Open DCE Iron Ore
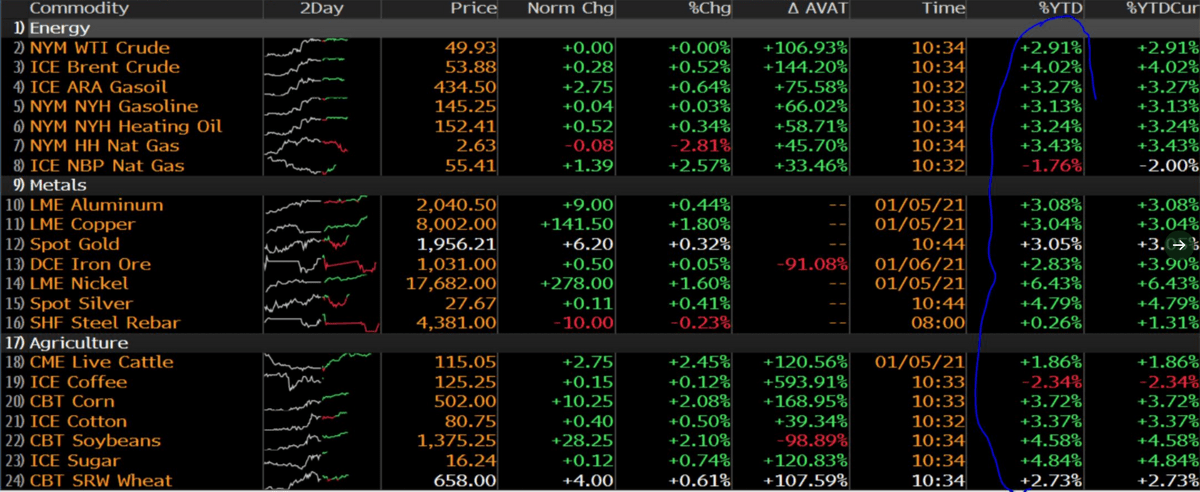This screenshot has height=492, width=1200. 91,264
